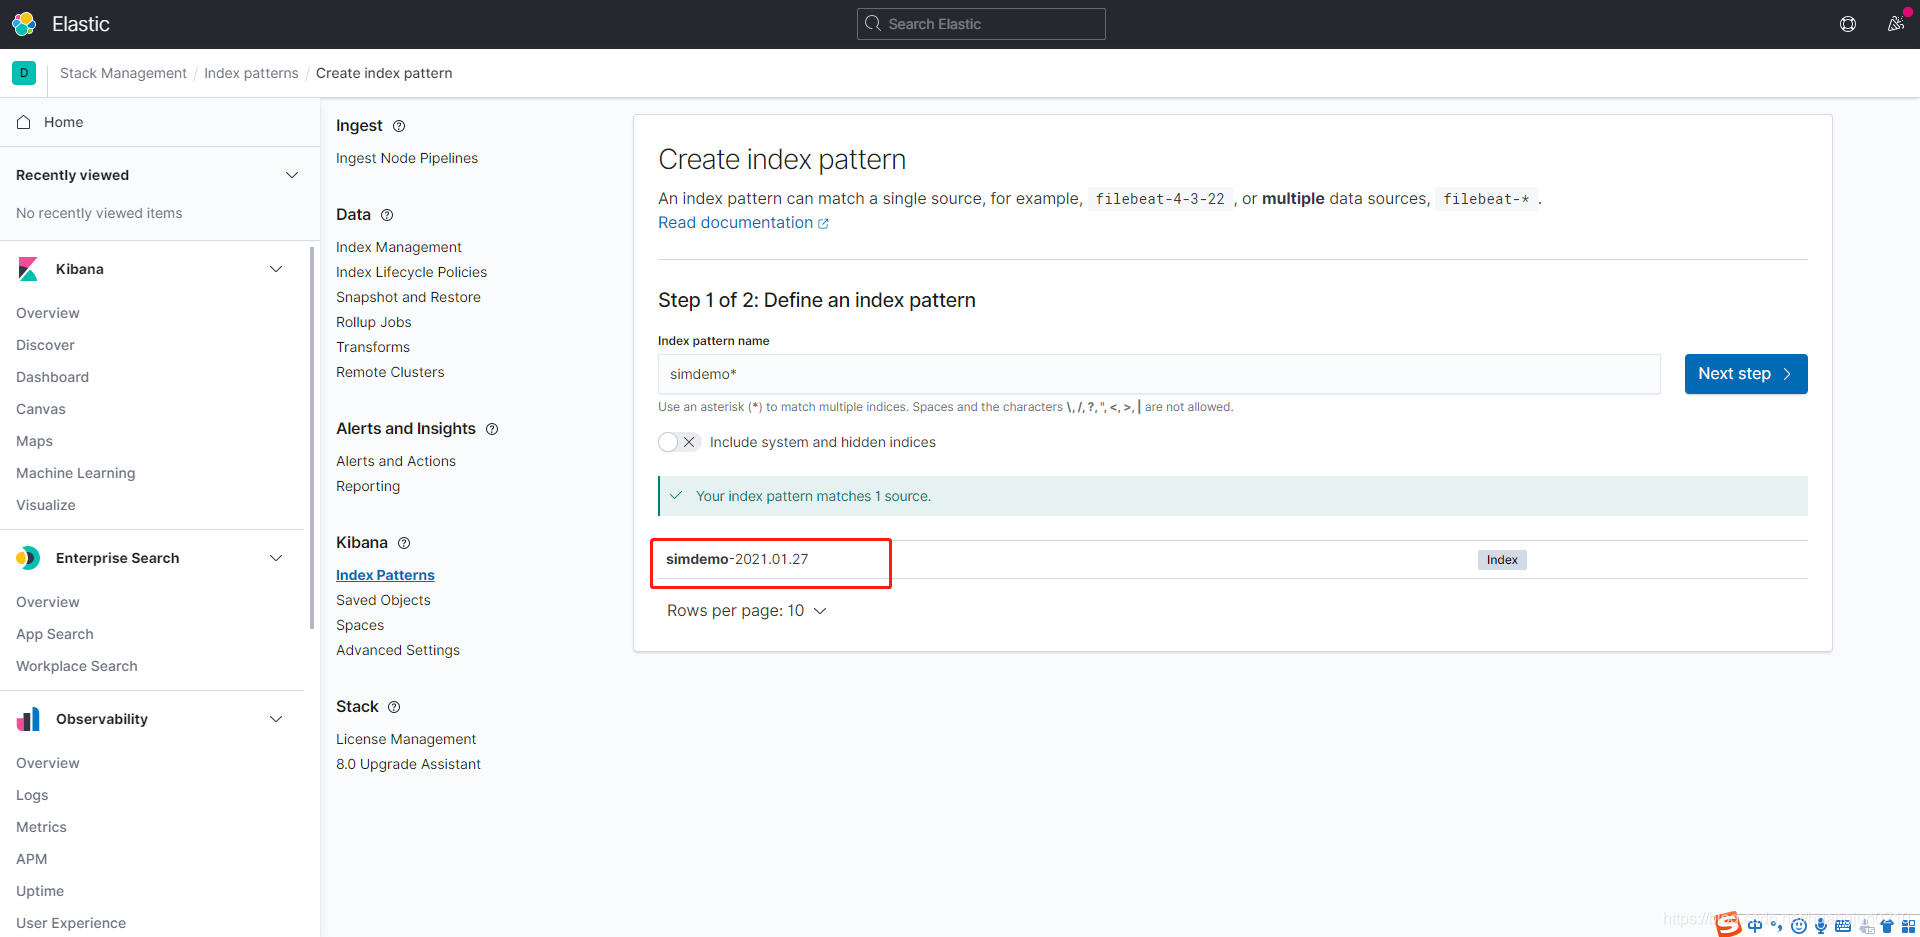Open Alerts and Actions
This screenshot has width=1920, height=937.
pyautogui.click(x=396, y=461)
